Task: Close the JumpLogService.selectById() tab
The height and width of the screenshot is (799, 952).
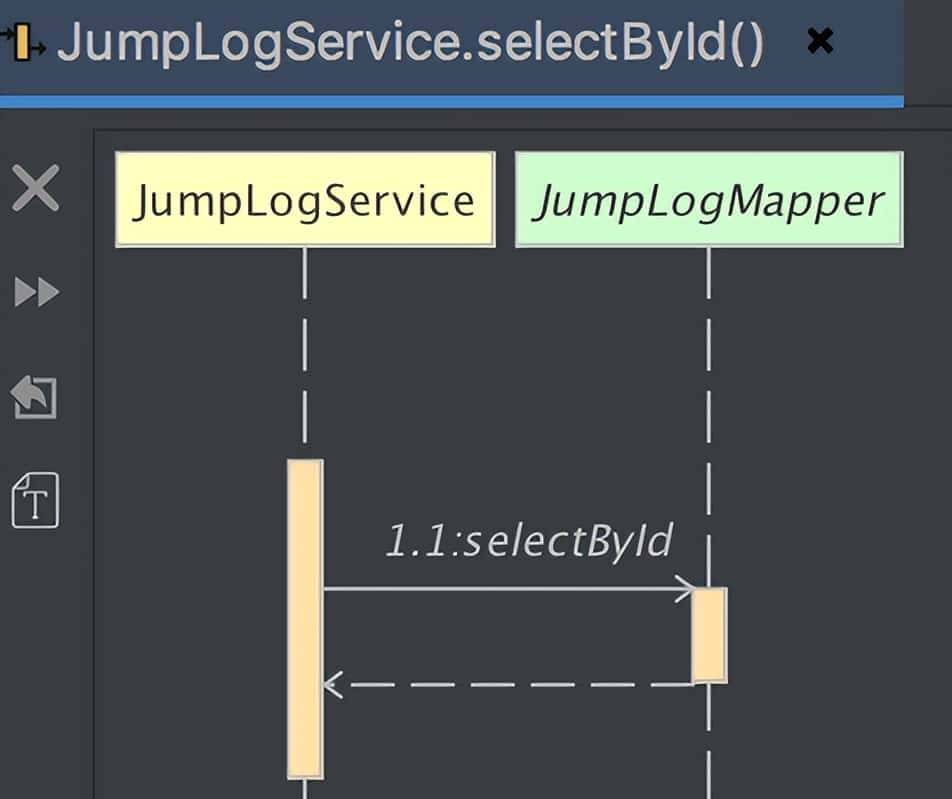Action: point(820,42)
